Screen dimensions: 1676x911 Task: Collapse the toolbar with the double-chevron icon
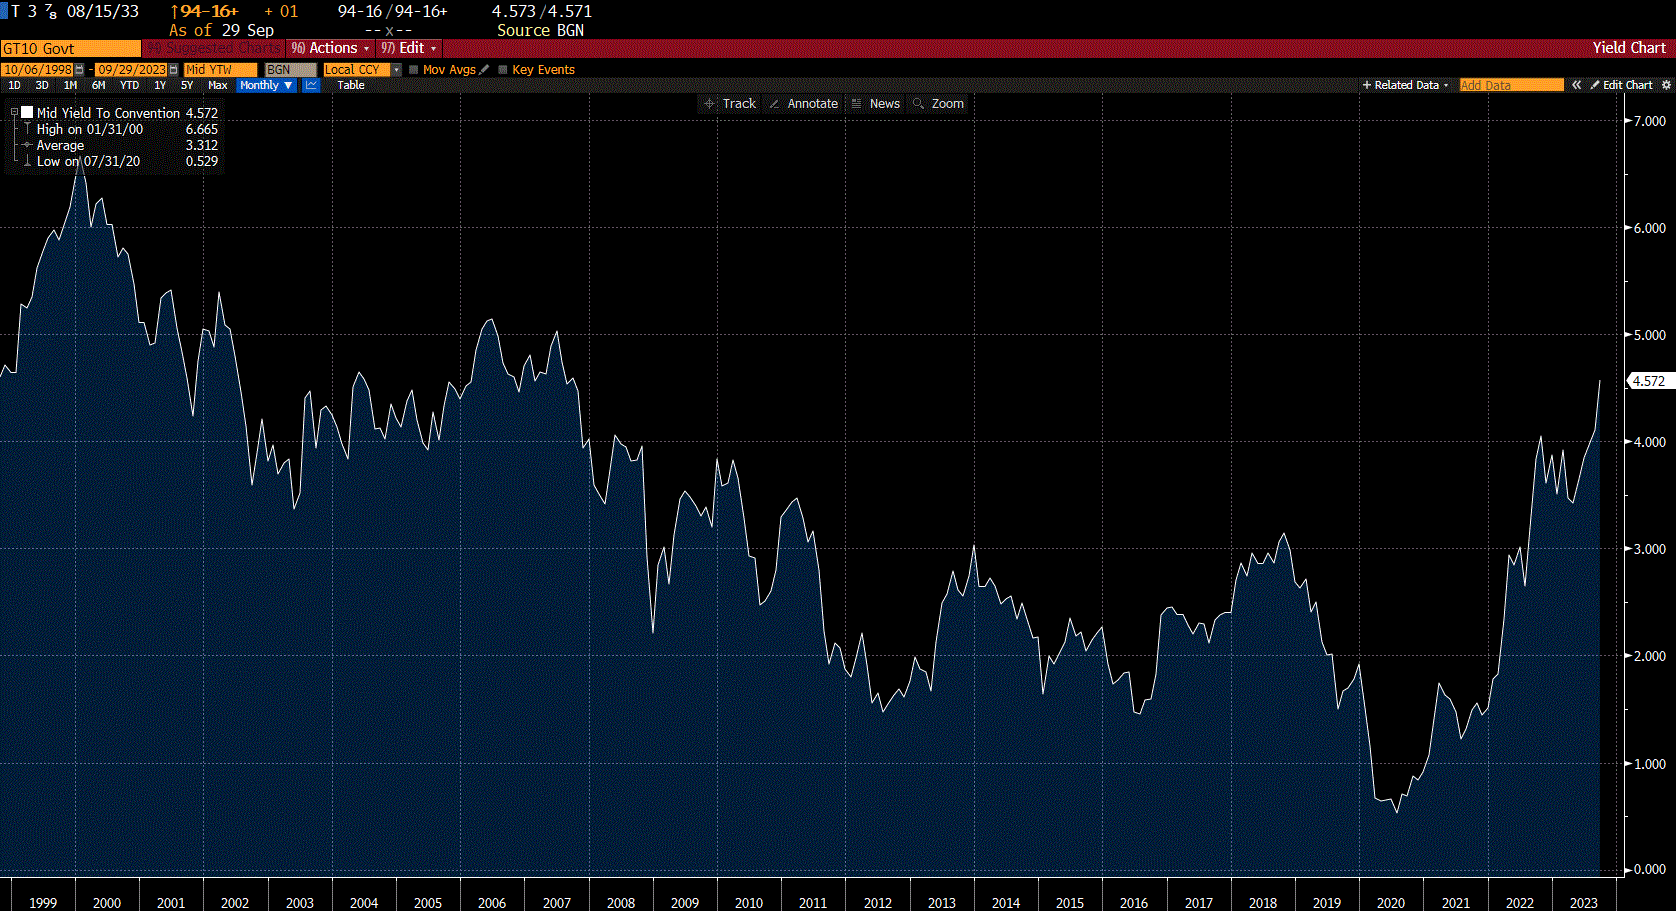1576,85
